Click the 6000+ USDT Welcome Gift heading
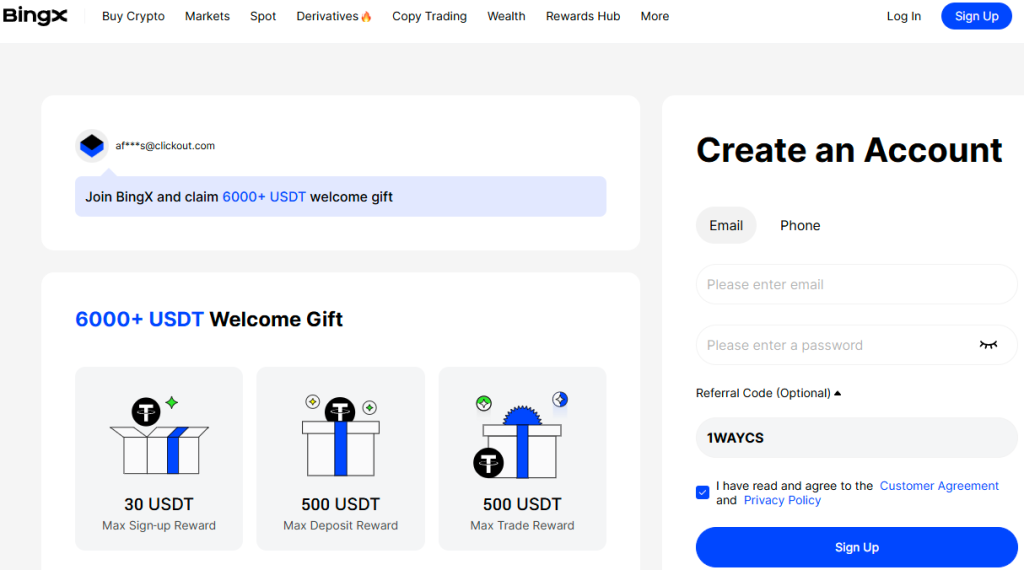This screenshot has height=570, width=1024. click(x=209, y=319)
